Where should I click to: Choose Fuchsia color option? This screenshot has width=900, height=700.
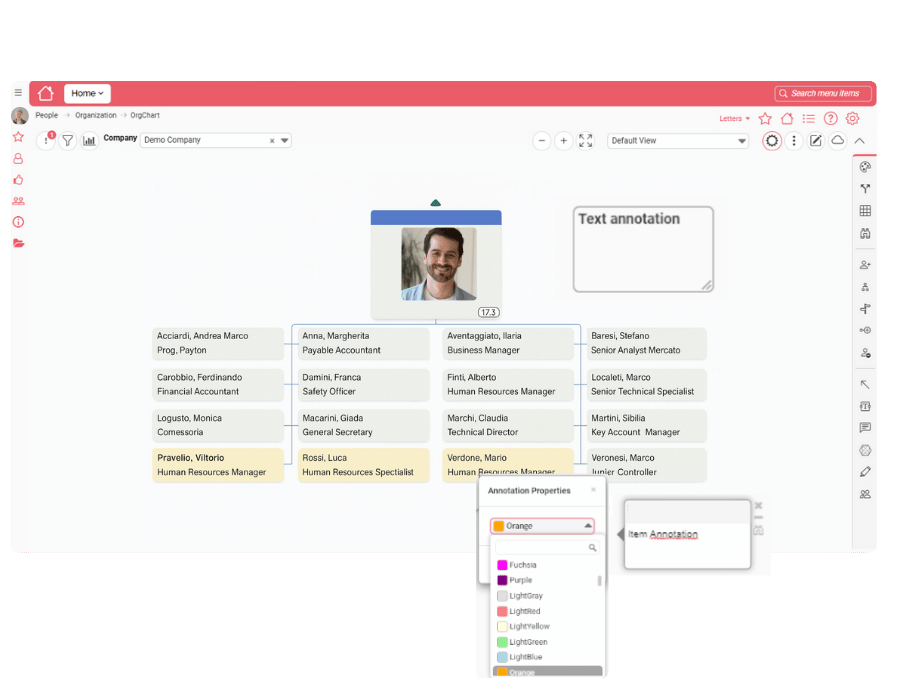[548, 565]
